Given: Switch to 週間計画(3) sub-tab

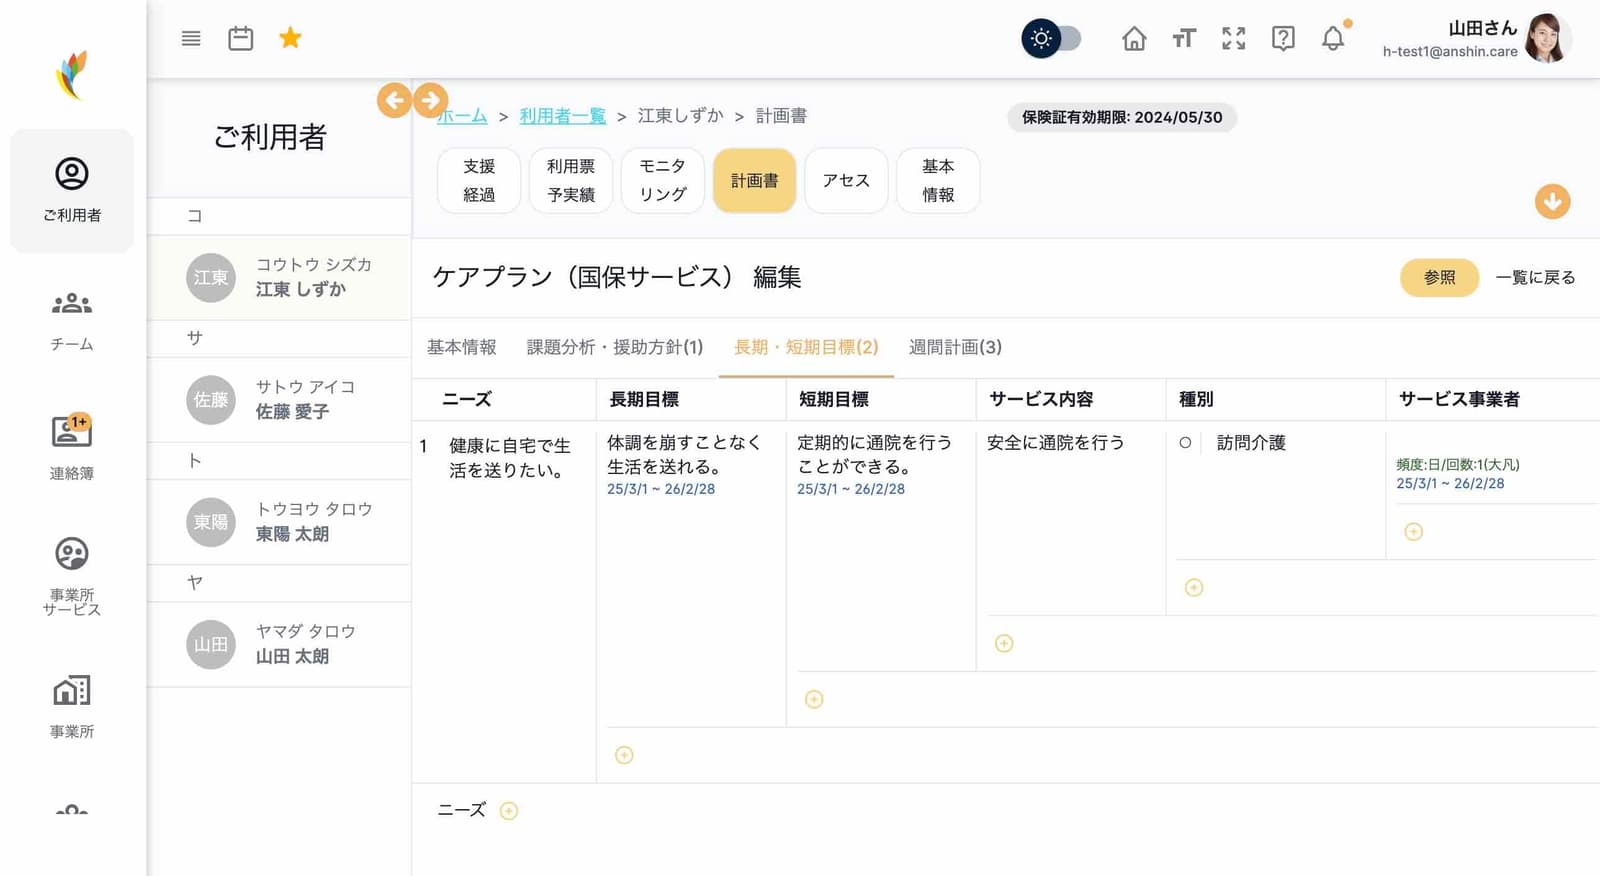Looking at the screenshot, I should (955, 347).
